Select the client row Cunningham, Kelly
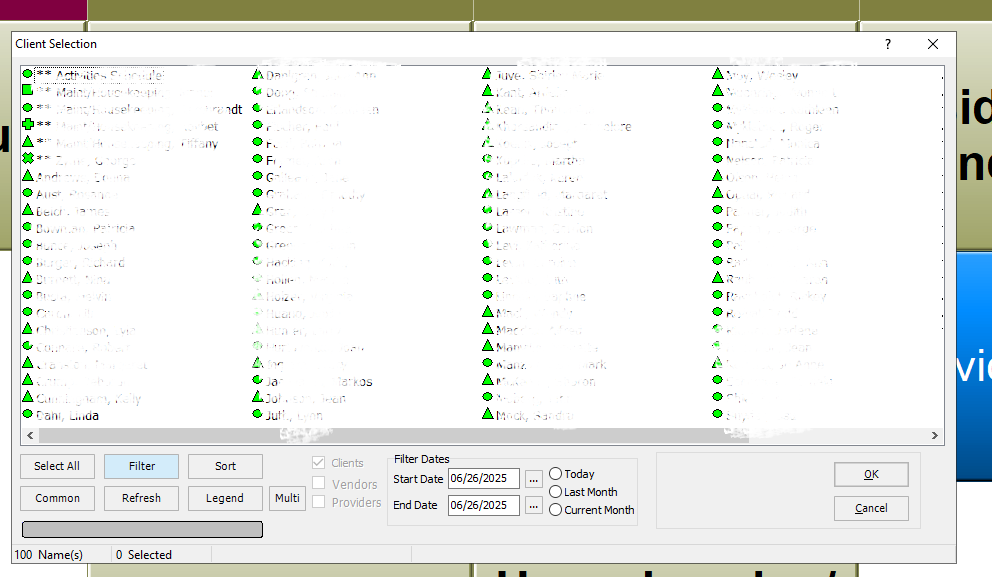This screenshot has height=577, width=992. tap(89, 399)
